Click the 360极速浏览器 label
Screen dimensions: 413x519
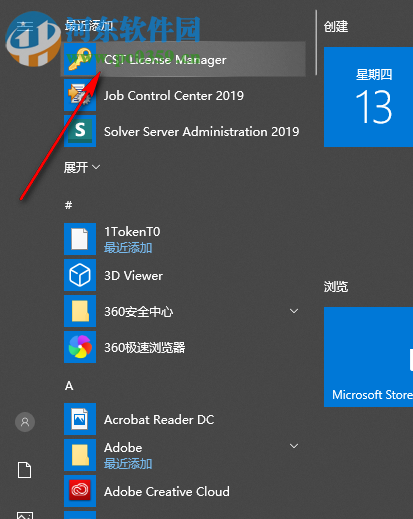coord(145,348)
